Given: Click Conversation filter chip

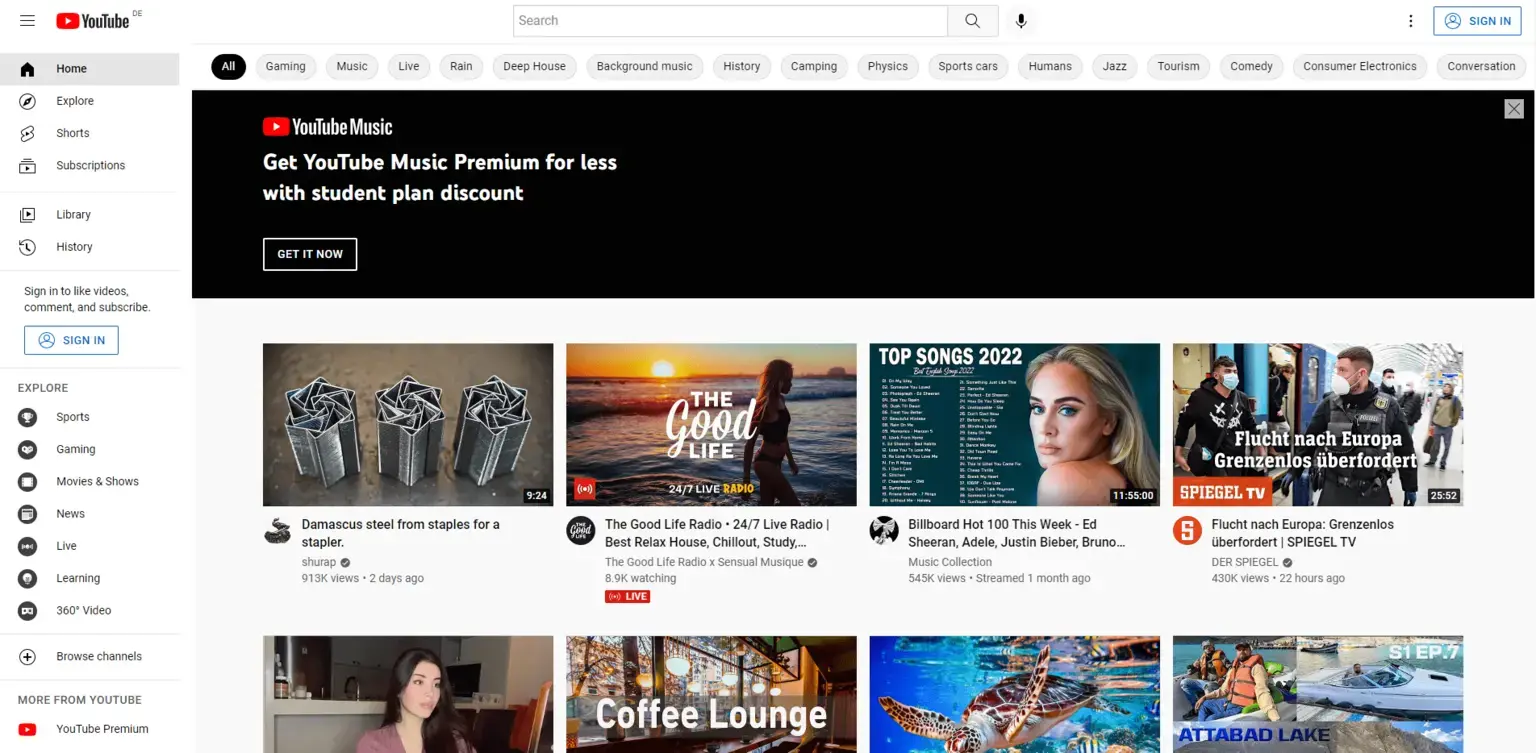Looking at the screenshot, I should [x=1481, y=66].
